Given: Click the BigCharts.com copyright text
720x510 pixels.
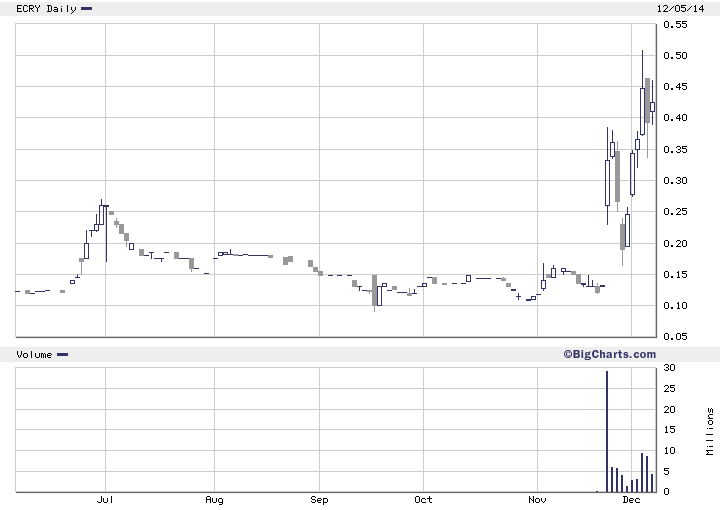Looking at the screenshot, I should click(610, 354).
